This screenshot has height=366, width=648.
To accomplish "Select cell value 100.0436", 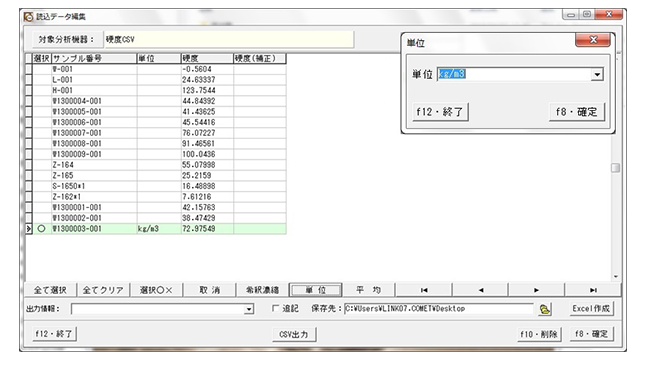I will click(207, 154).
